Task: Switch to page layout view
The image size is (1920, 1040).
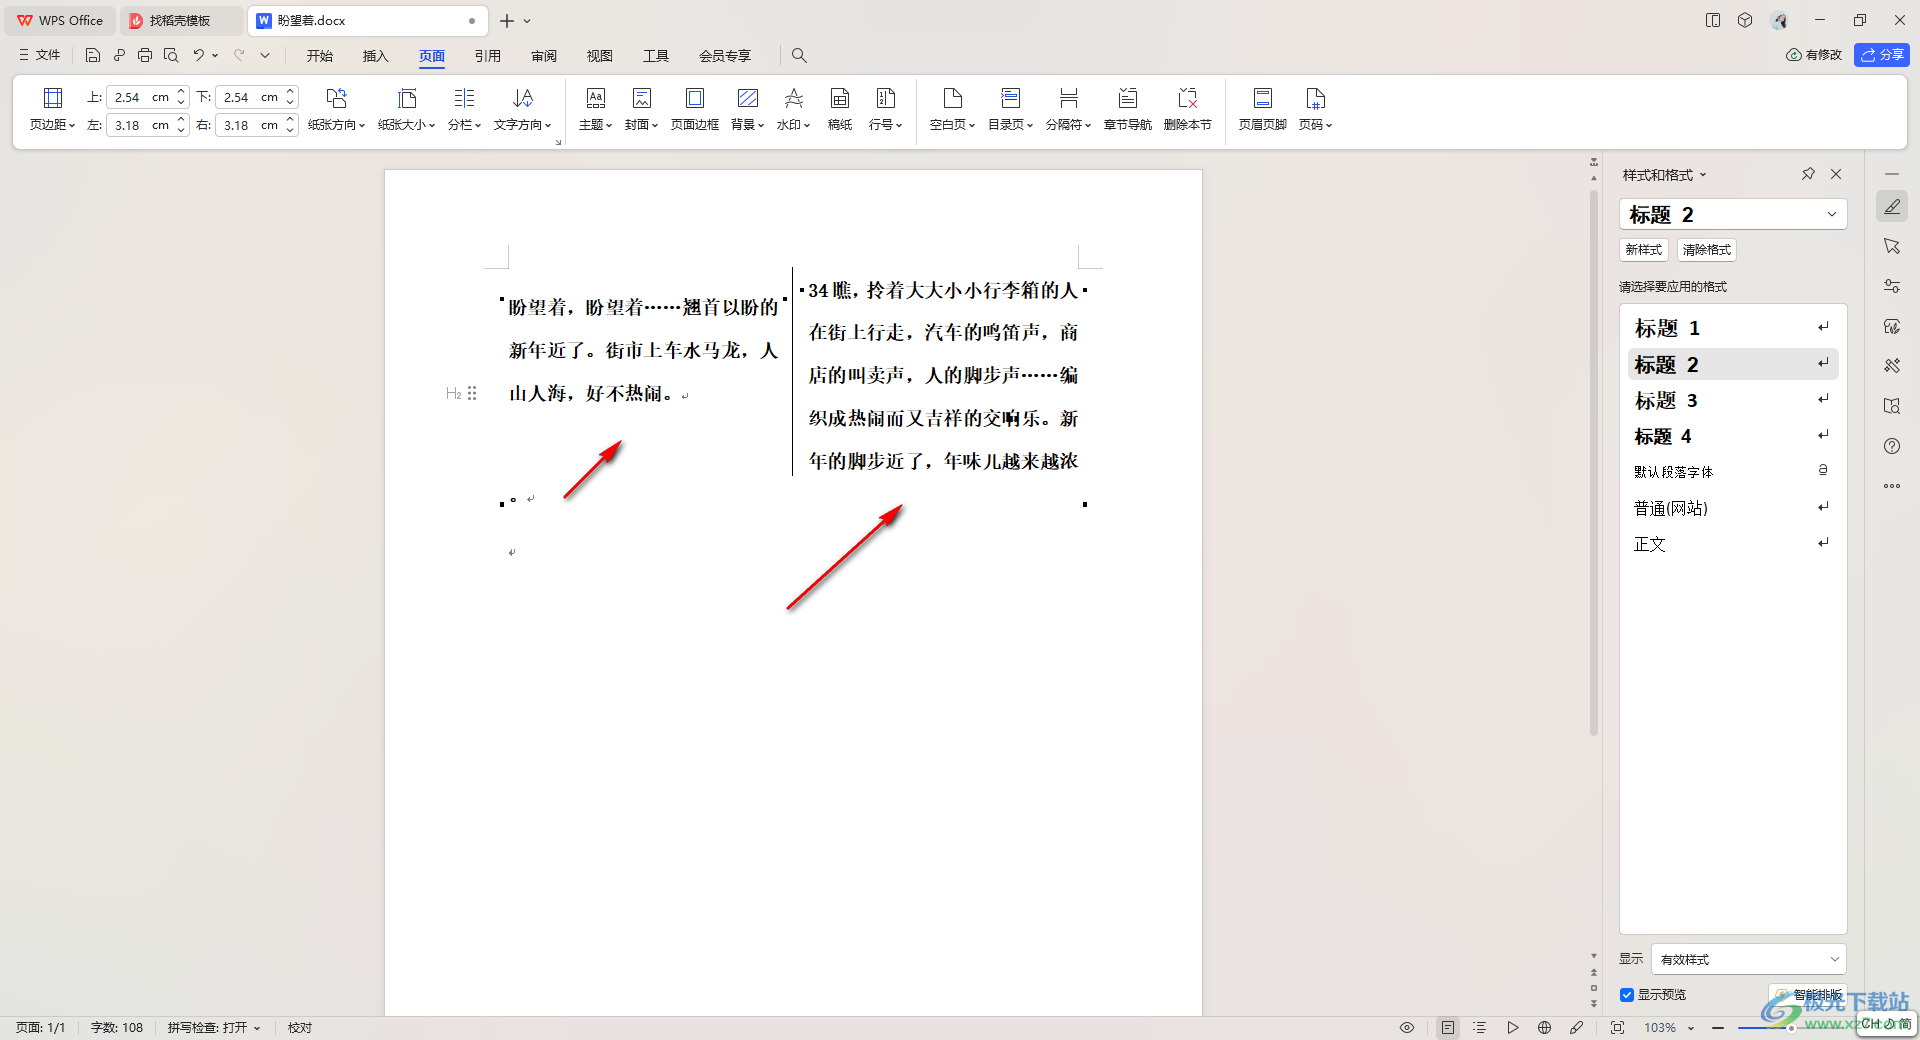Action: [x=1448, y=1027]
